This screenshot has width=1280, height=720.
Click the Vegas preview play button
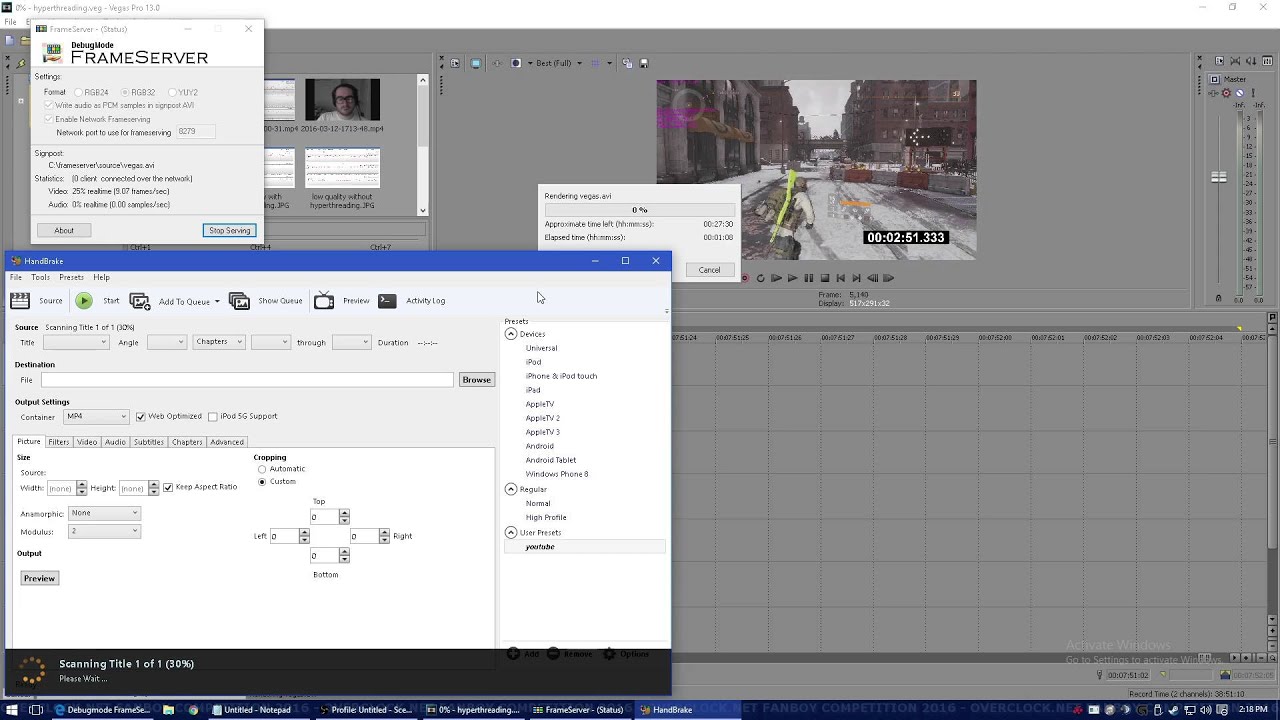pyautogui.click(x=792, y=278)
